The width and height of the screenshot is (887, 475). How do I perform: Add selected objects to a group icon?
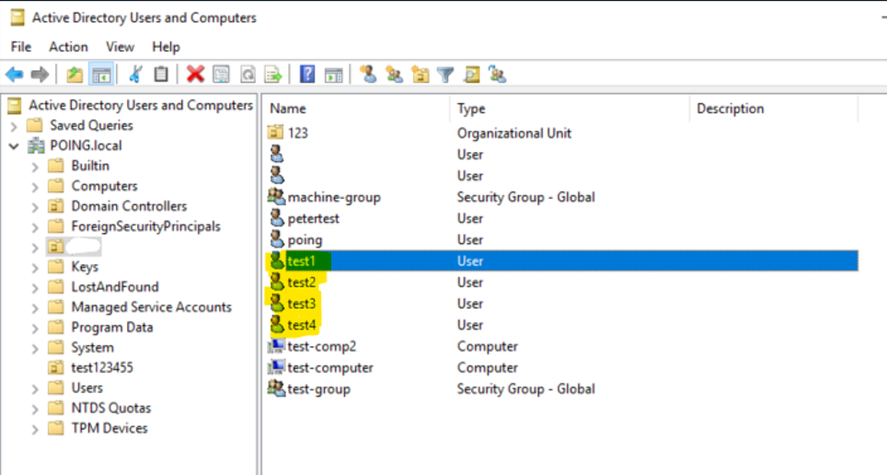click(x=498, y=74)
